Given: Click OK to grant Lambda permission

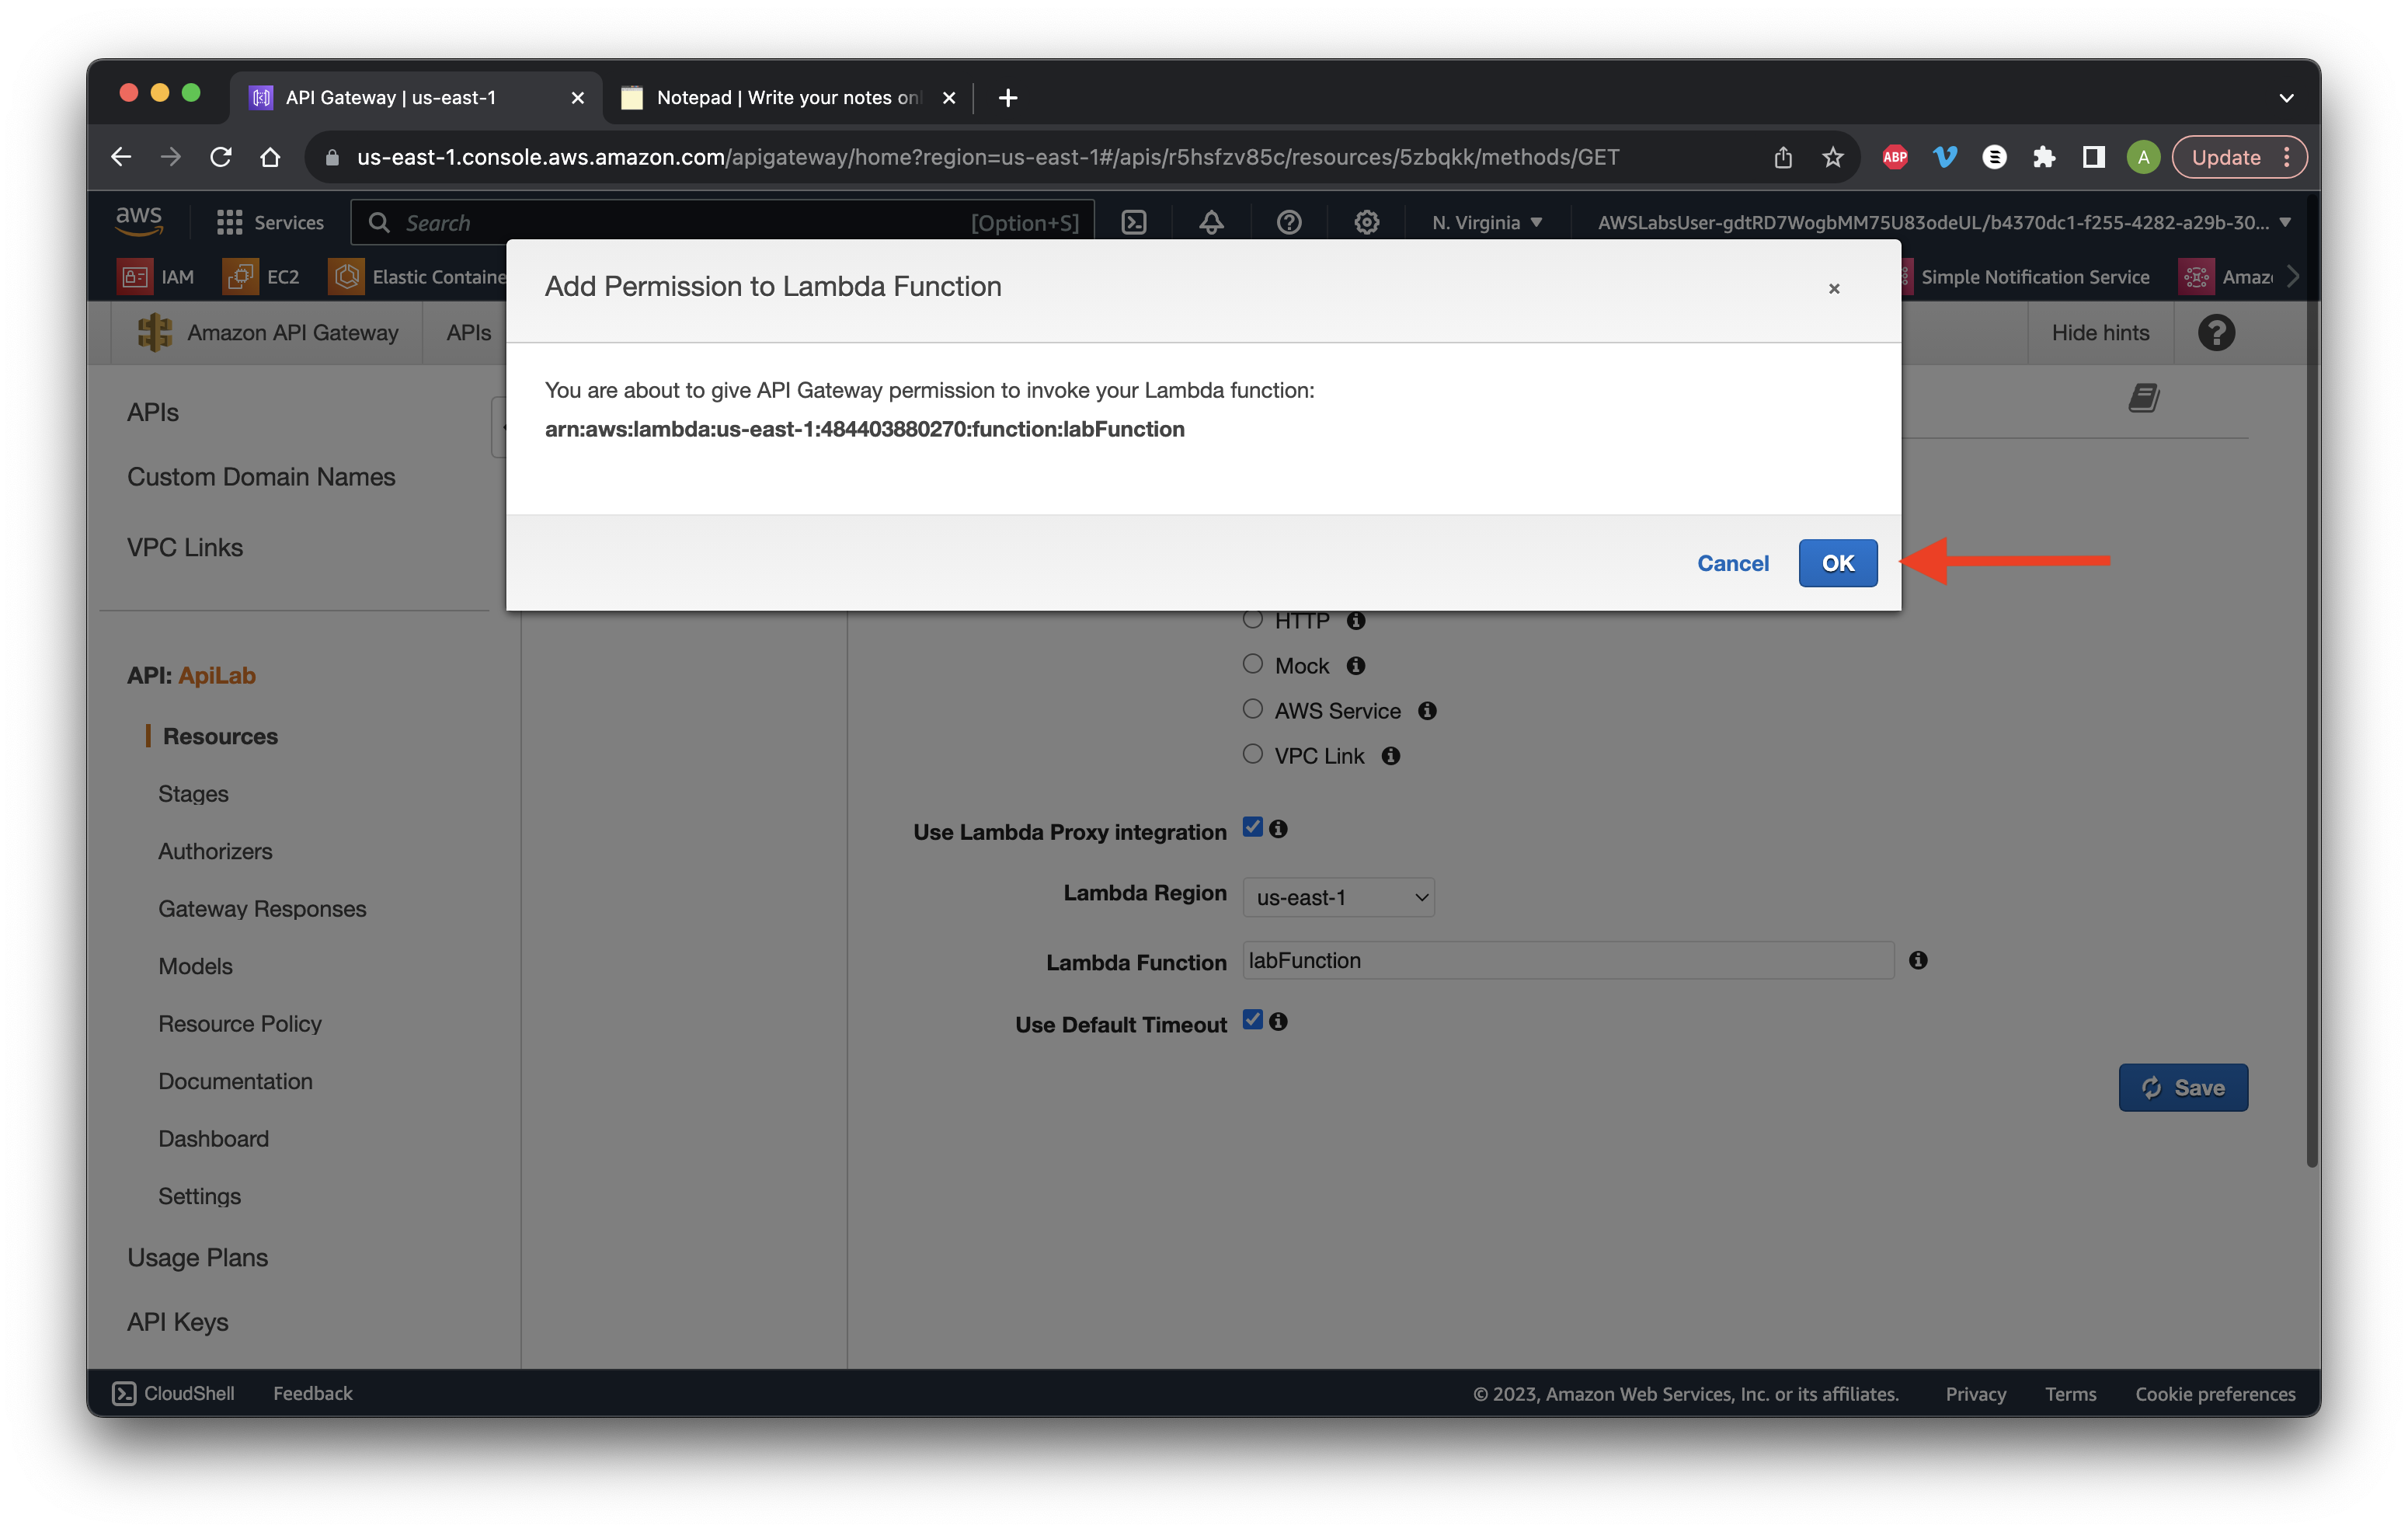Looking at the screenshot, I should coord(1837,563).
